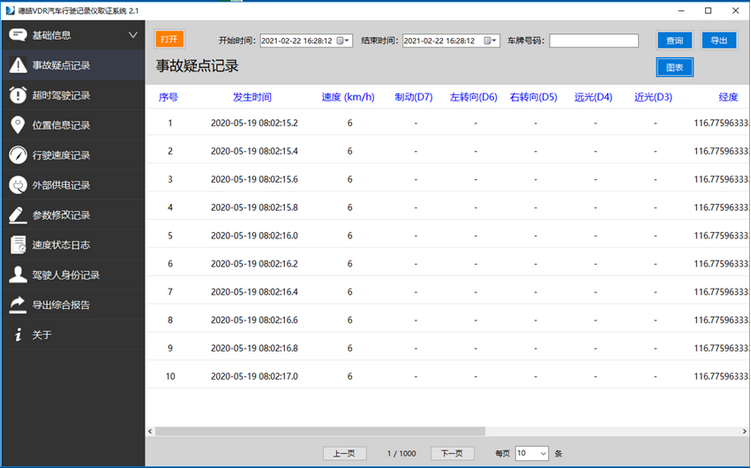Screen dimensions: 751x469
Task: Click the pencil icon for 参数修改记录
Action: [x=17, y=215]
